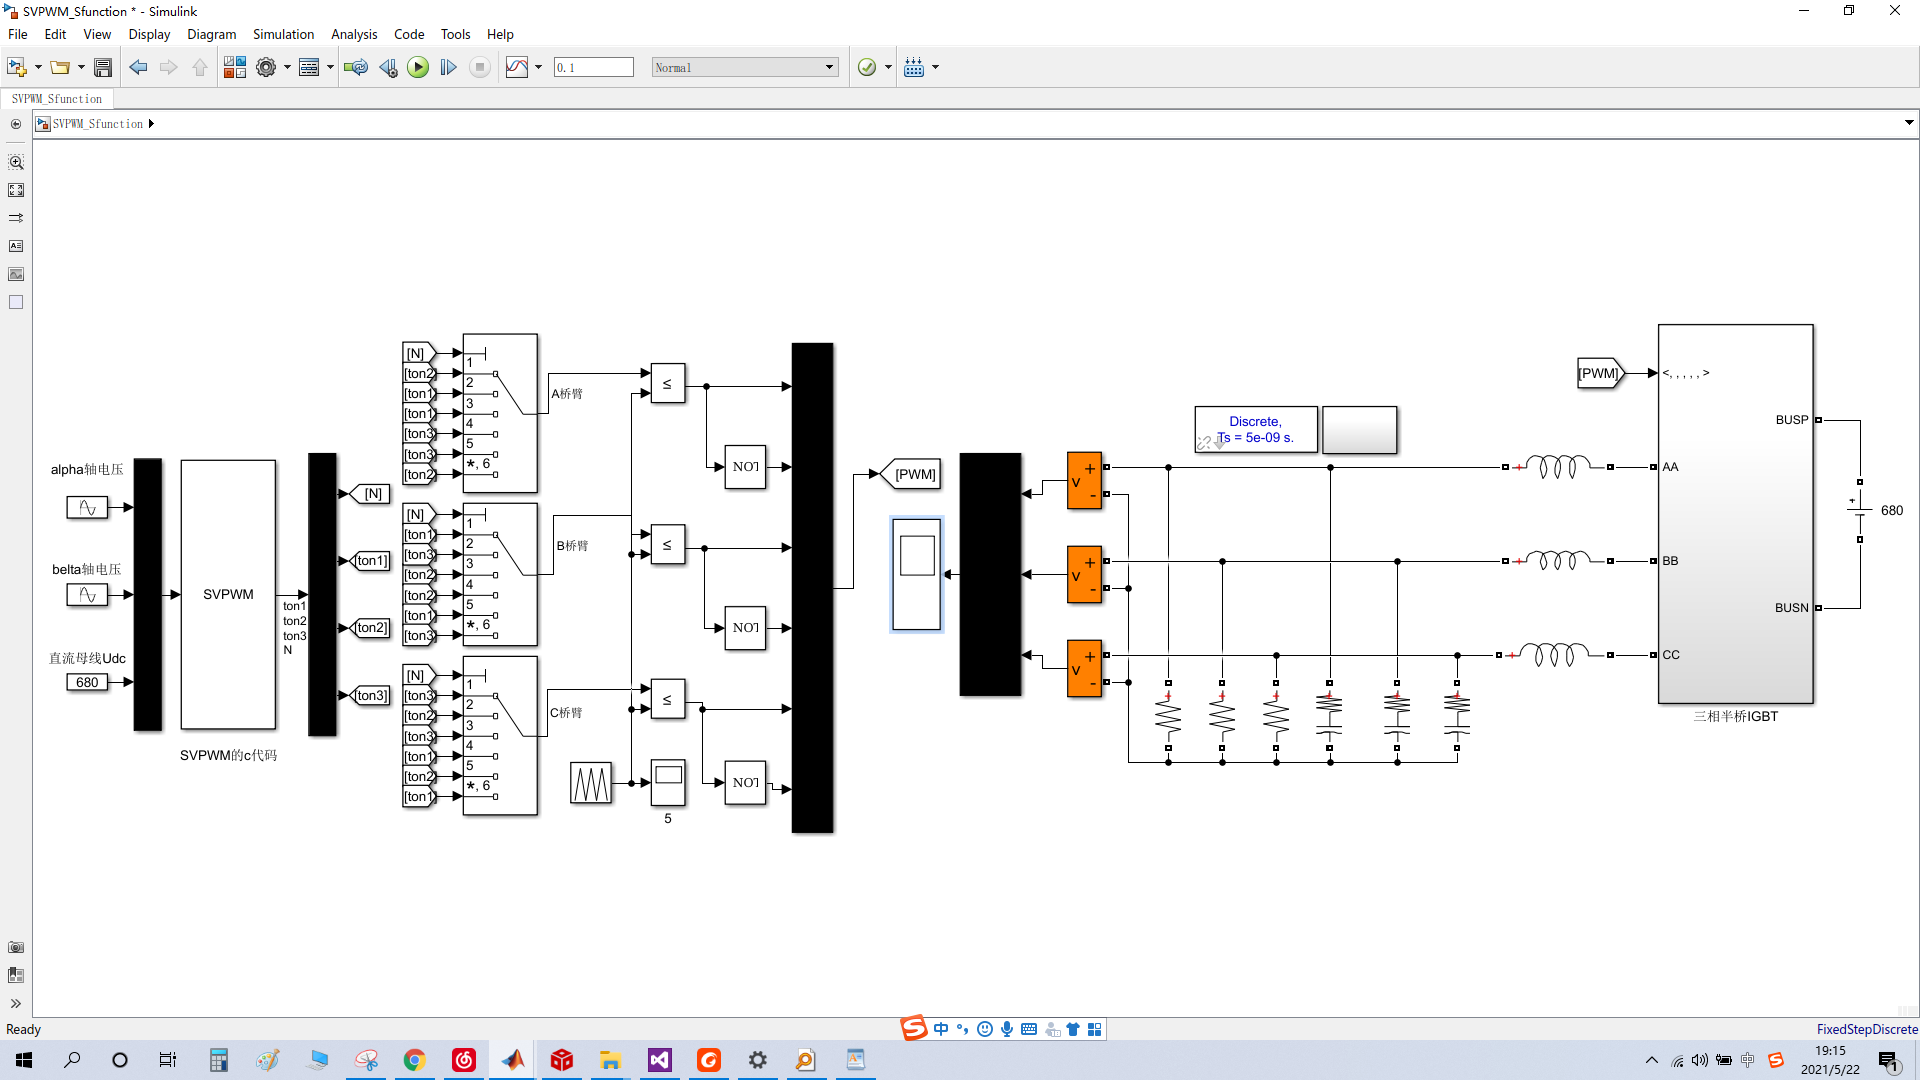Open the Simulation menu
The width and height of the screenshot is (1920, 1080).
point(283,34)
